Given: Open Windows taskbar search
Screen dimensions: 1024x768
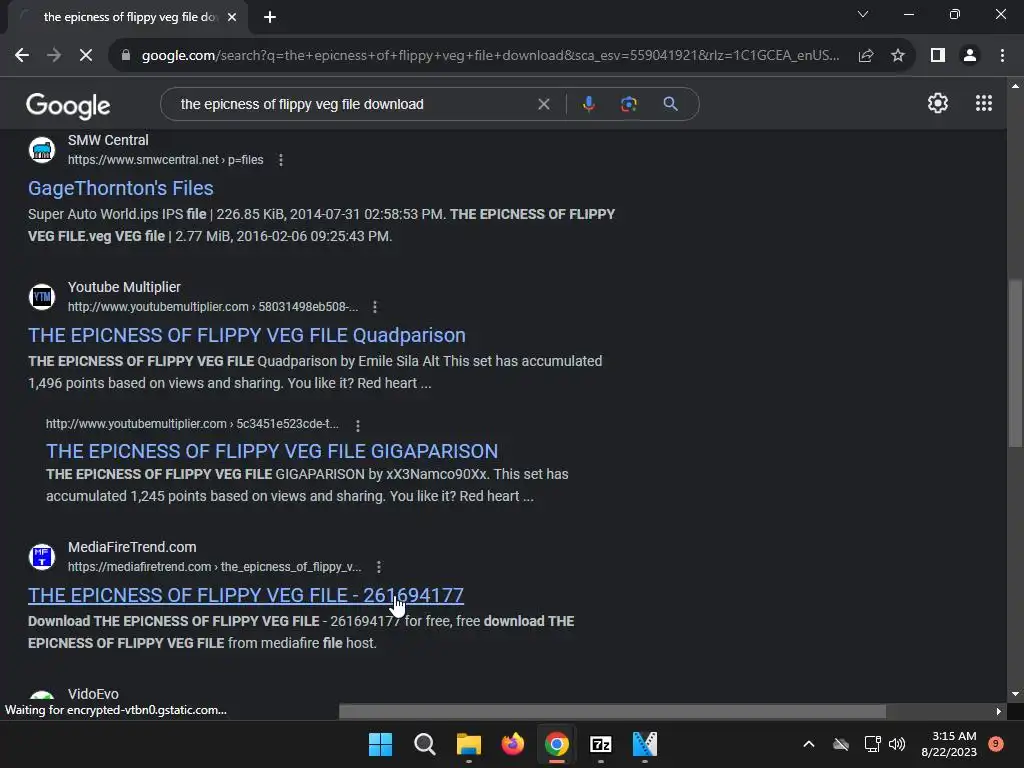Looking at the screenshot, I should [x=424, y=744].
